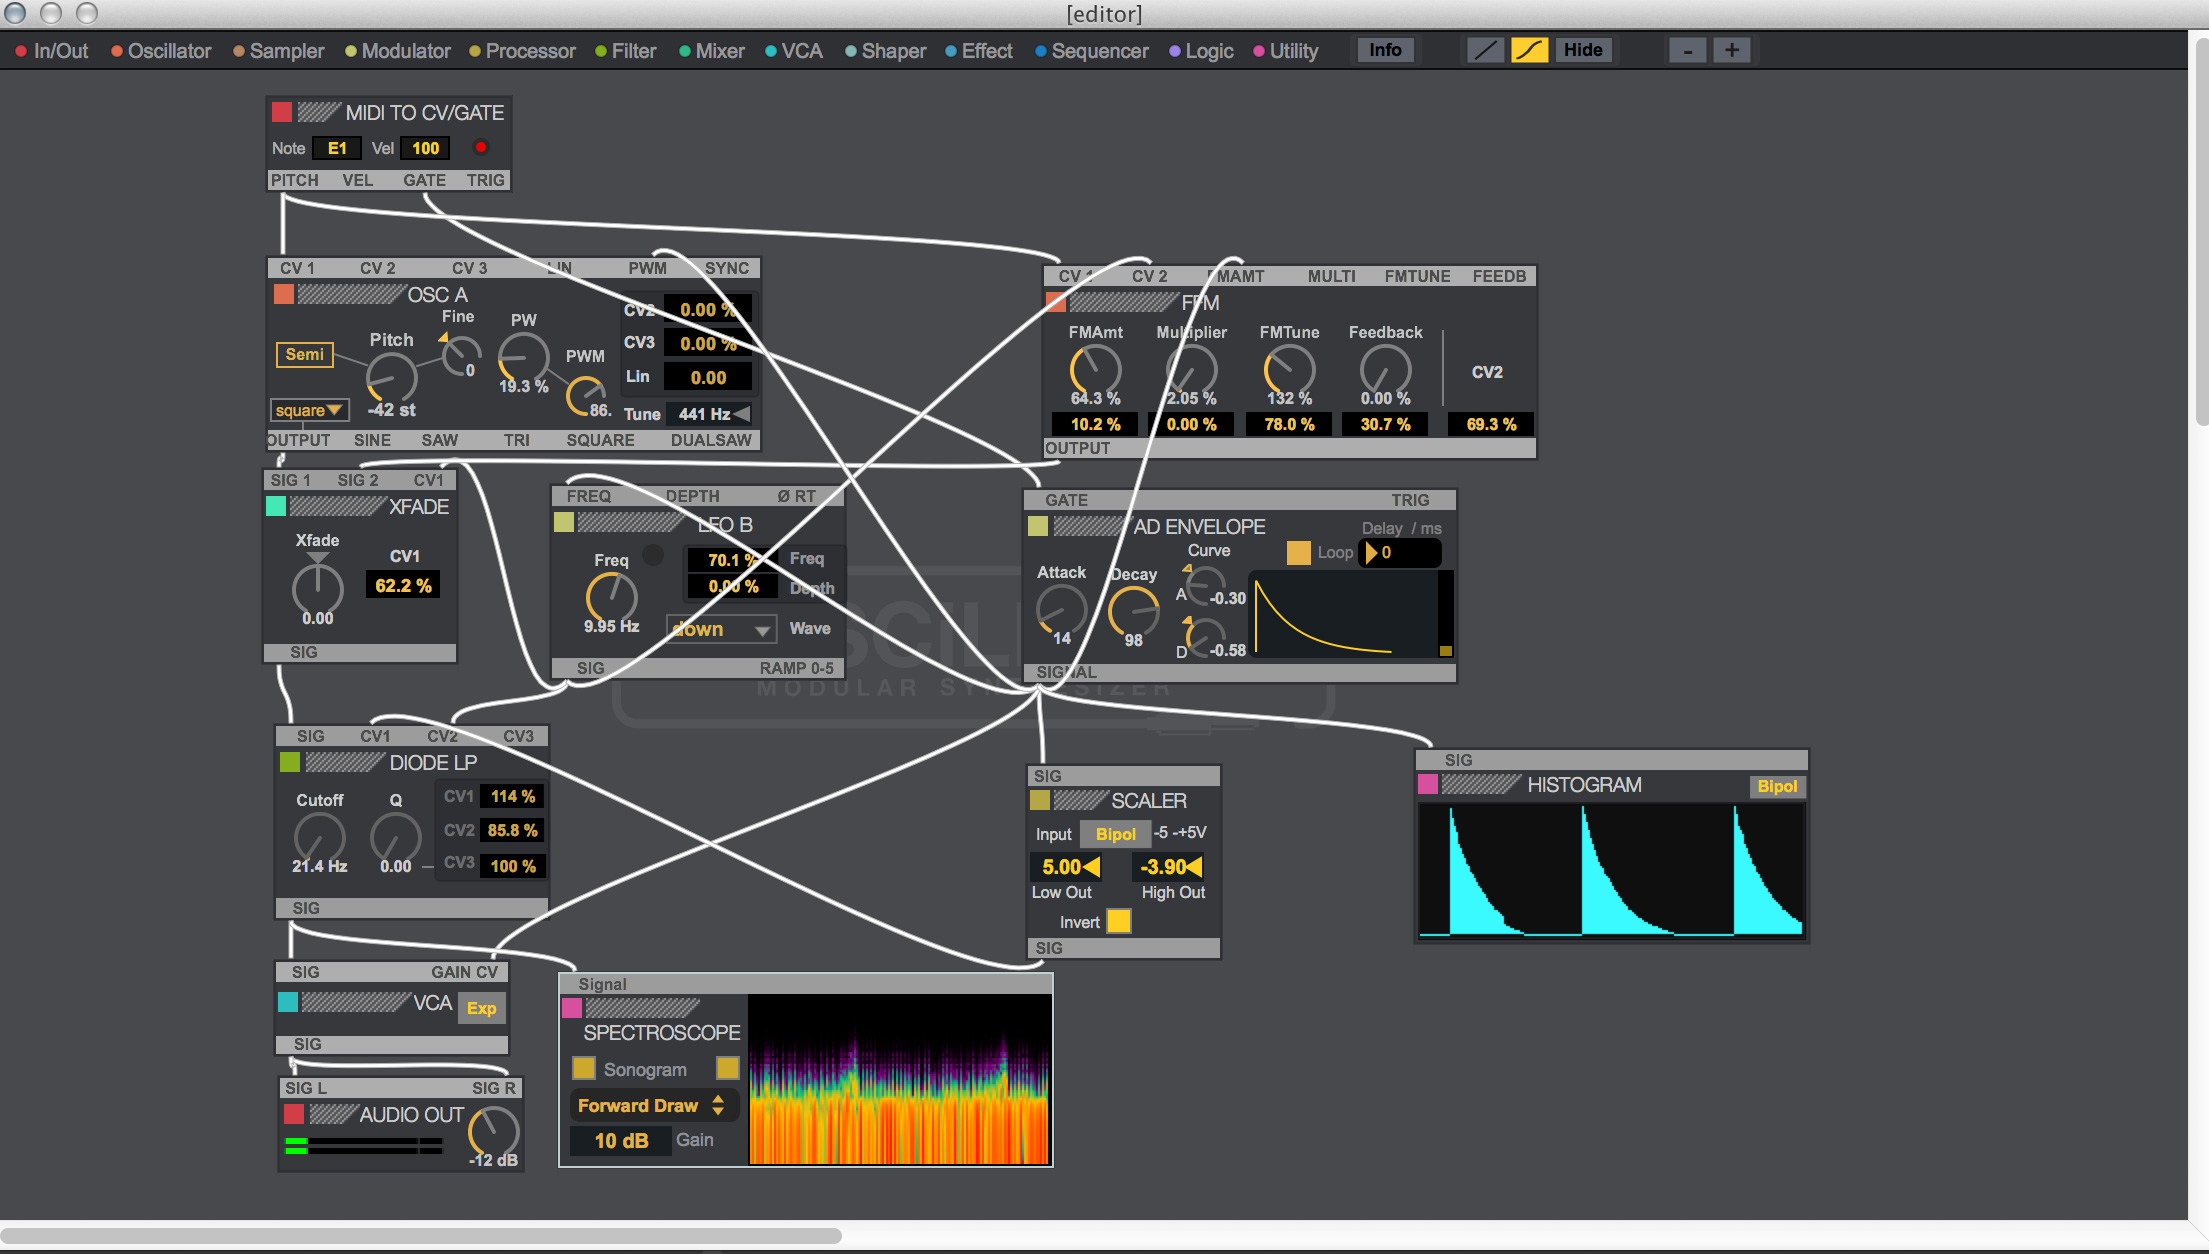Toggle the Scaler Invert checkbox

(1119, 921)
